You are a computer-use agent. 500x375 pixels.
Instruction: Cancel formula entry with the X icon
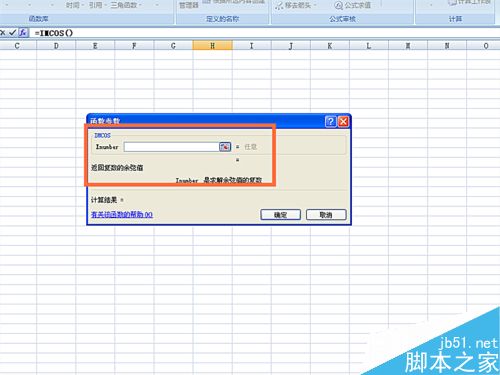point(3,33)
